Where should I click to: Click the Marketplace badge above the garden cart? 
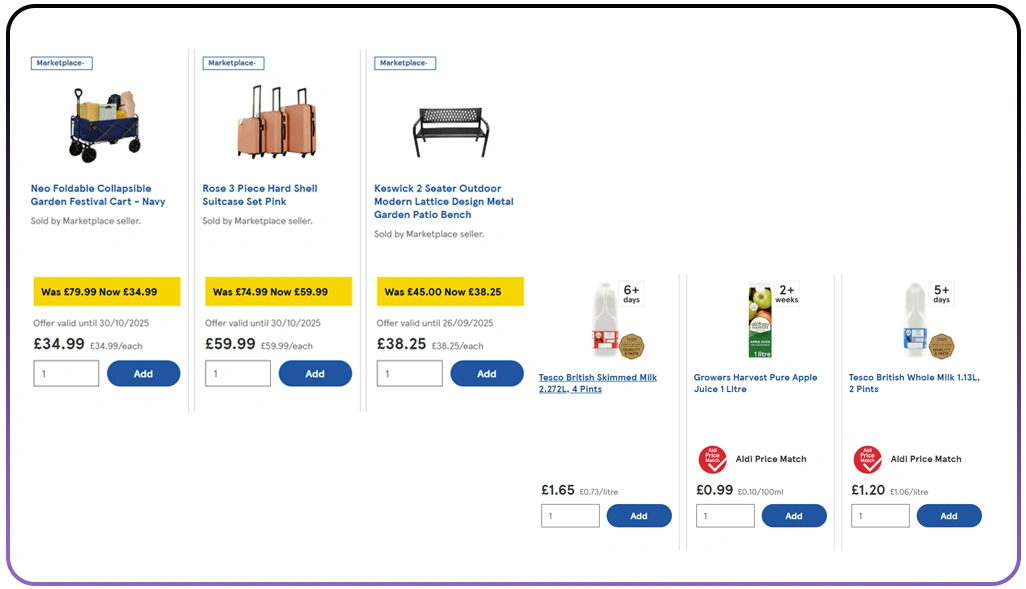pos(62,63)
